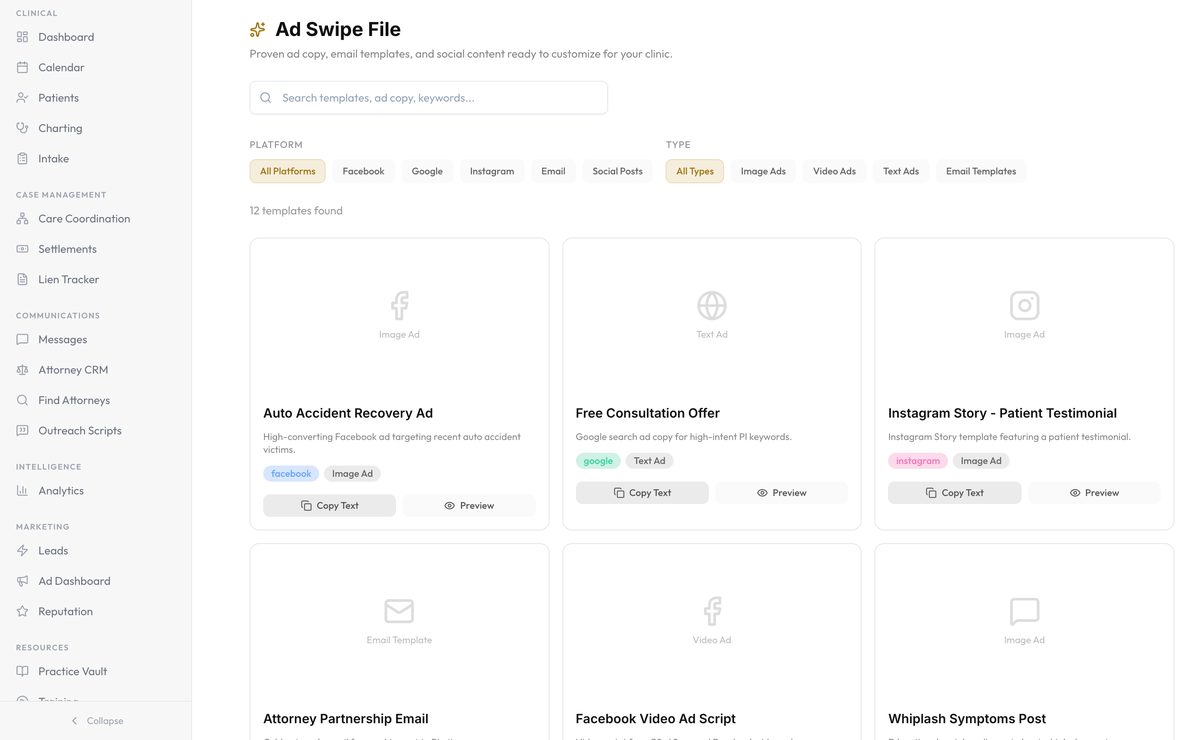Image resolution: width=1200 pixels, height=740 pixels.
Task: Click the blue facebook tag
Action: click(x=291, y=474)
